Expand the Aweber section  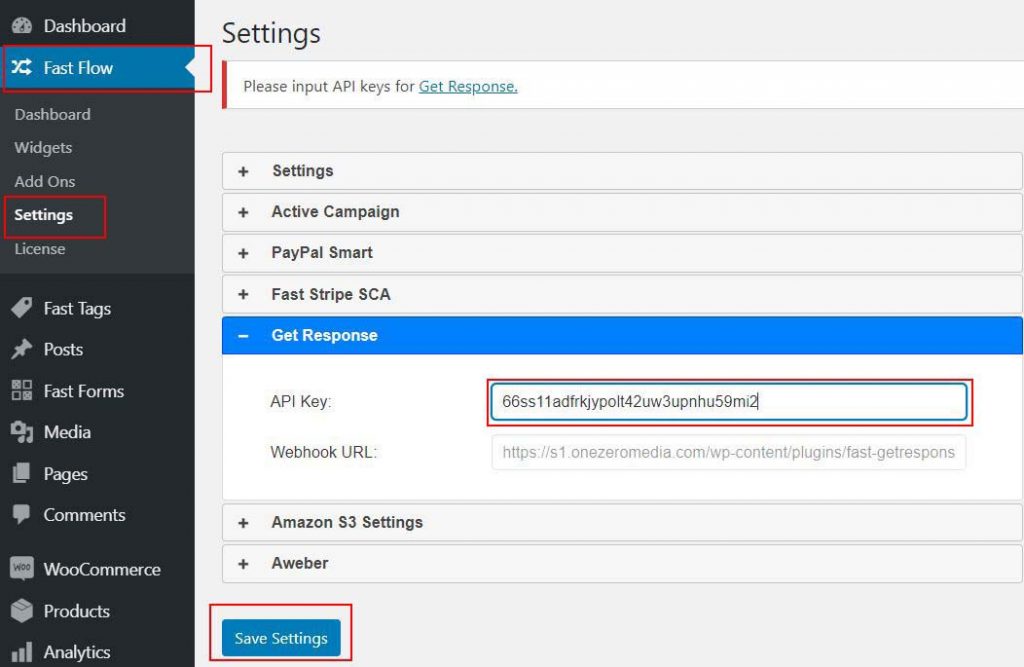coord(622,563)
